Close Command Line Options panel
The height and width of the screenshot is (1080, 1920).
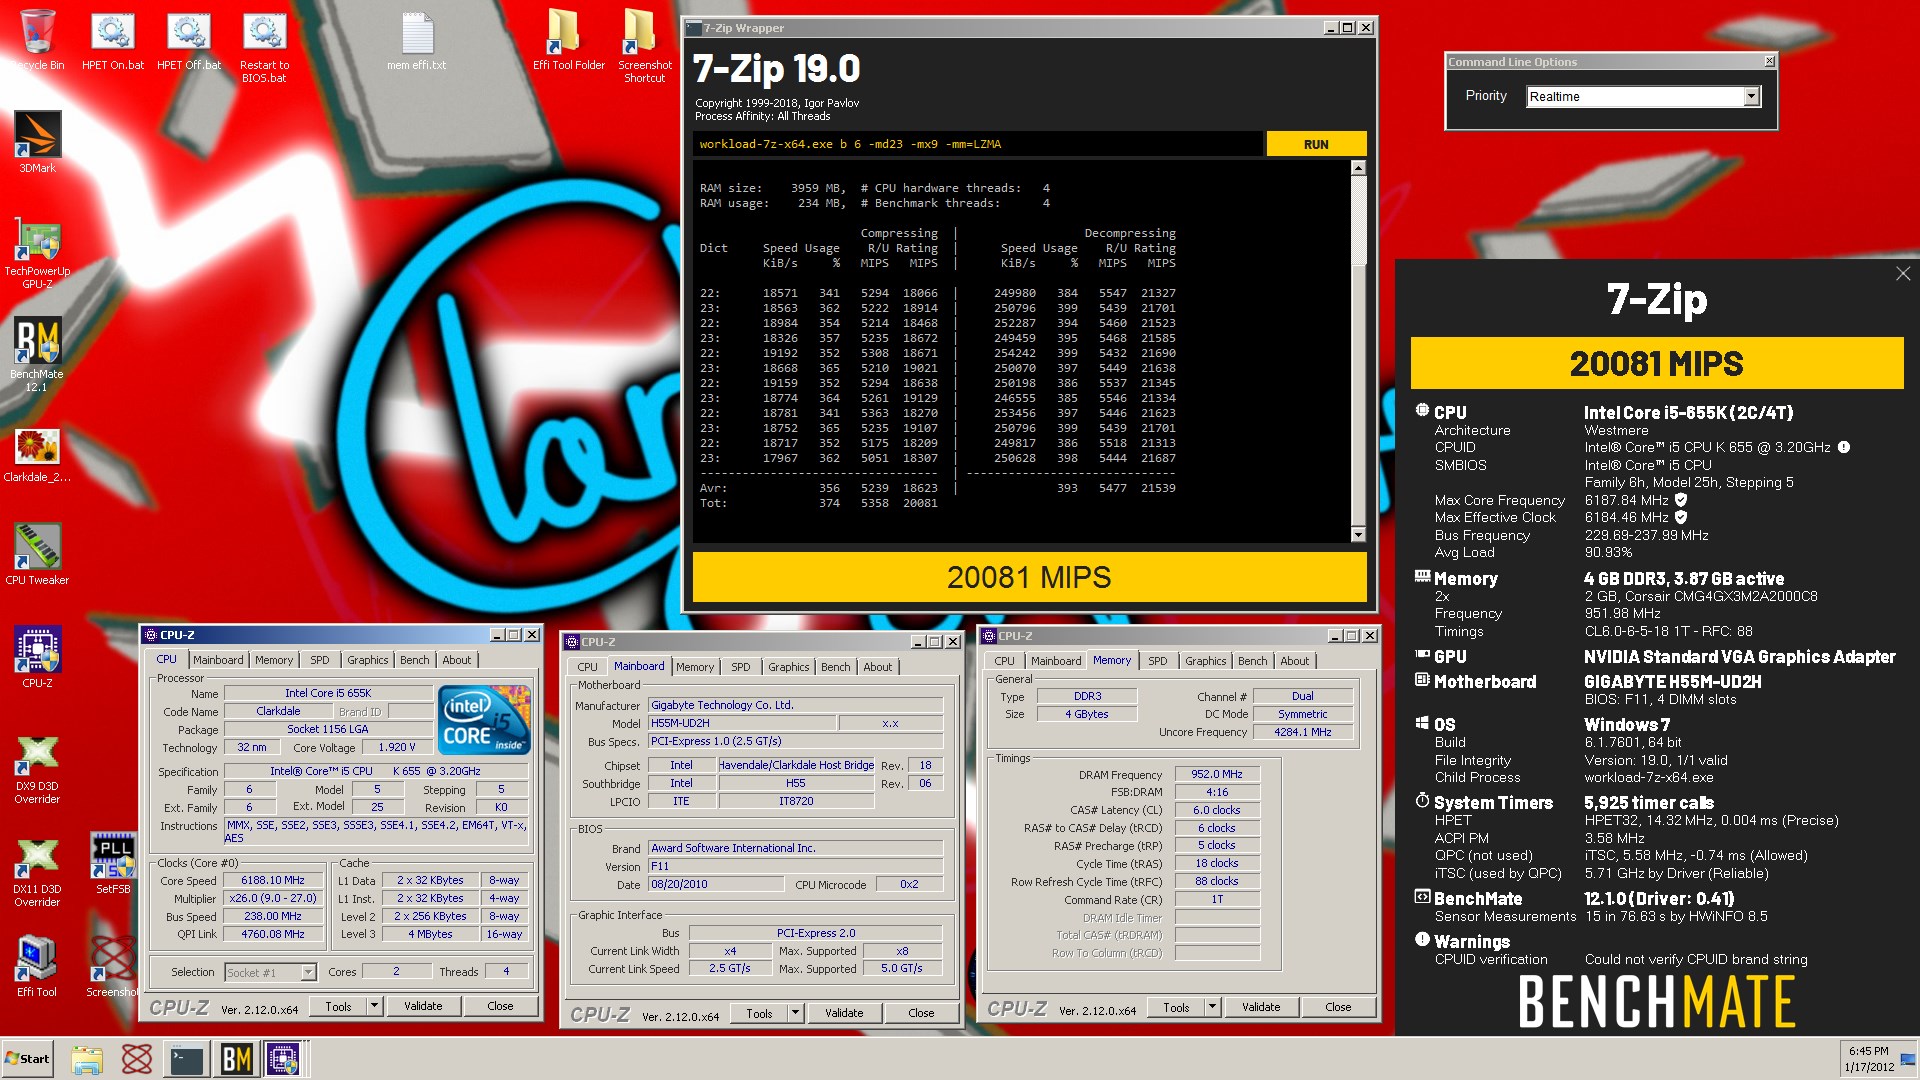tap(1769, 62)
